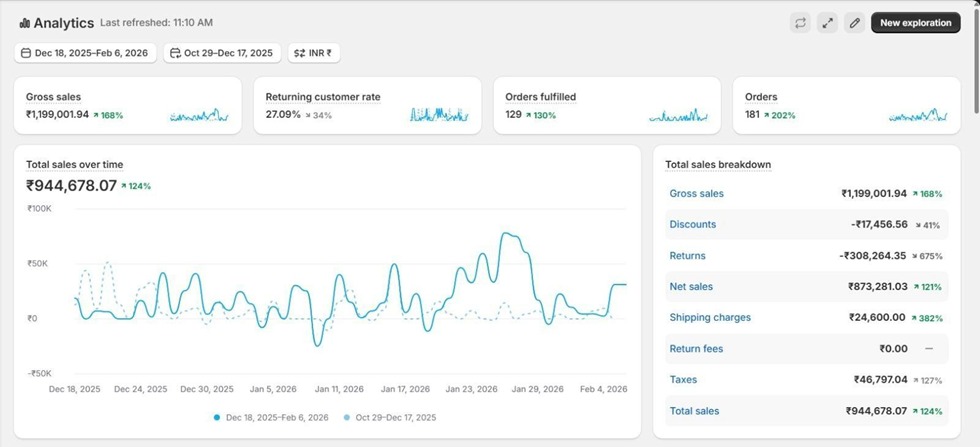Open the INR currency selector
This screenshot has width=980, height=447.
313,53
